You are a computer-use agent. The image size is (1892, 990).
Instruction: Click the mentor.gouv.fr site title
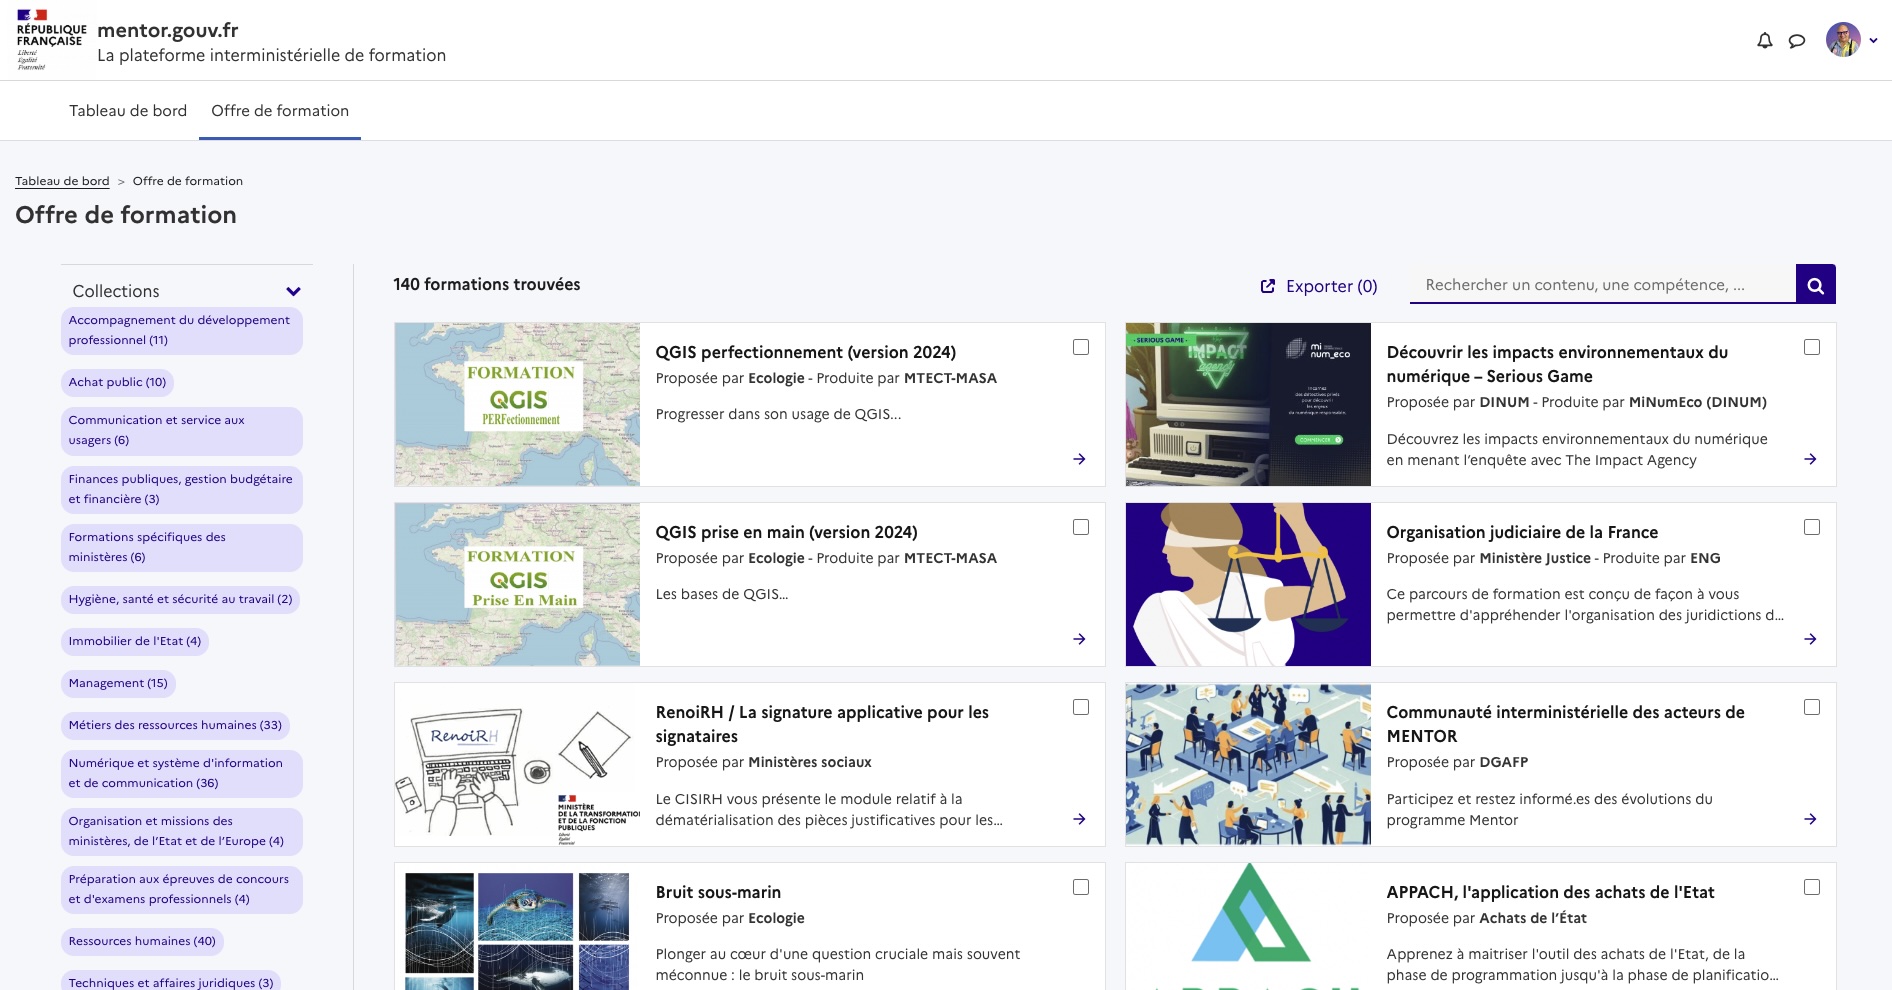click(168, 30)
